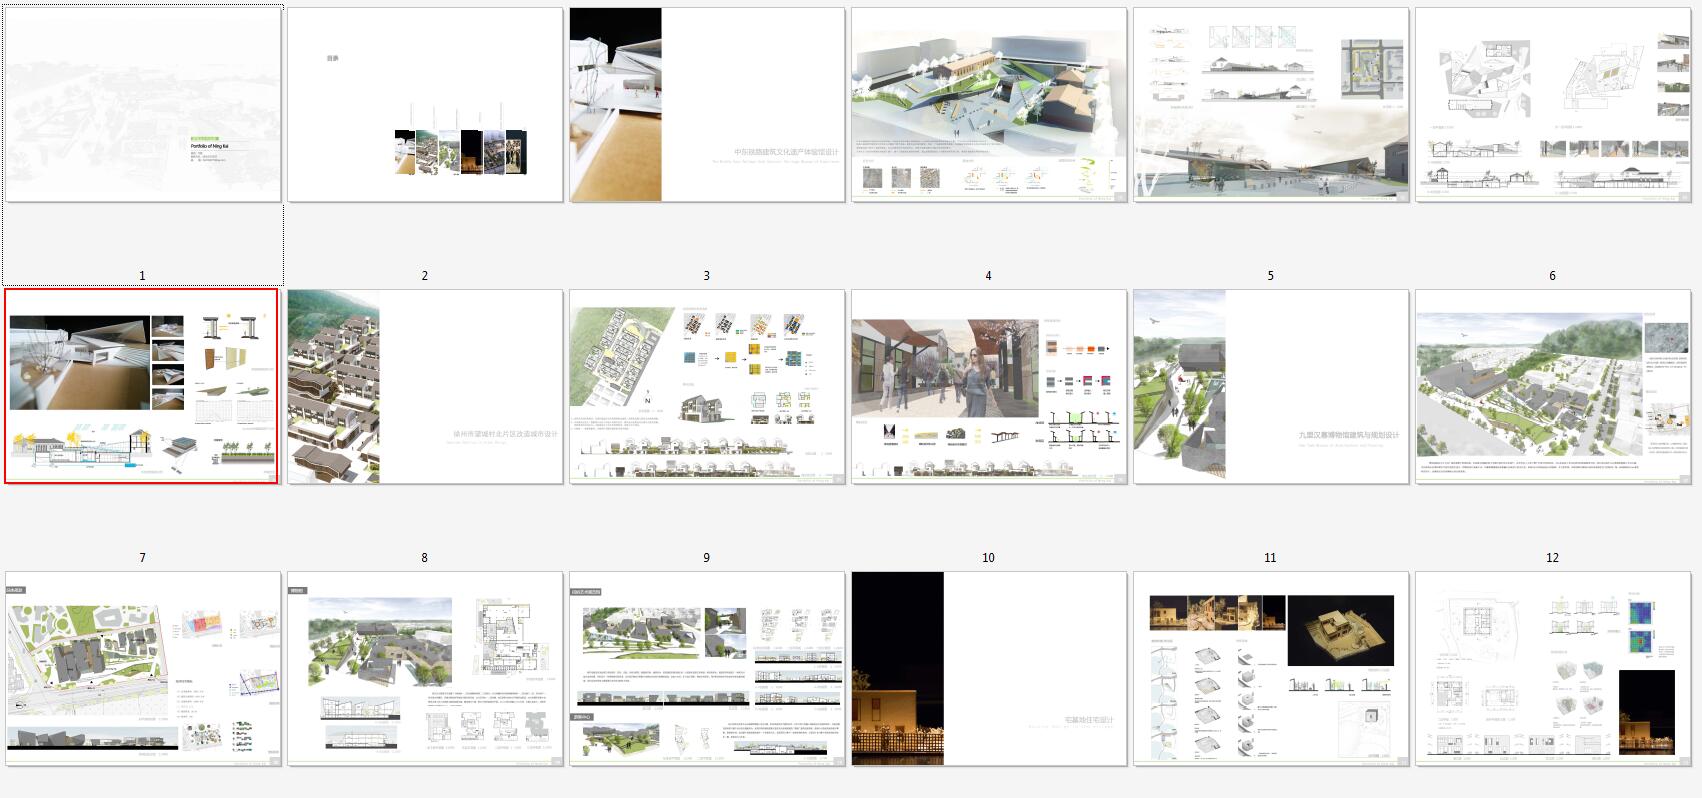Select slide 12, the museum aerial view
The image size is (1702, 798).
point(1553,387)
